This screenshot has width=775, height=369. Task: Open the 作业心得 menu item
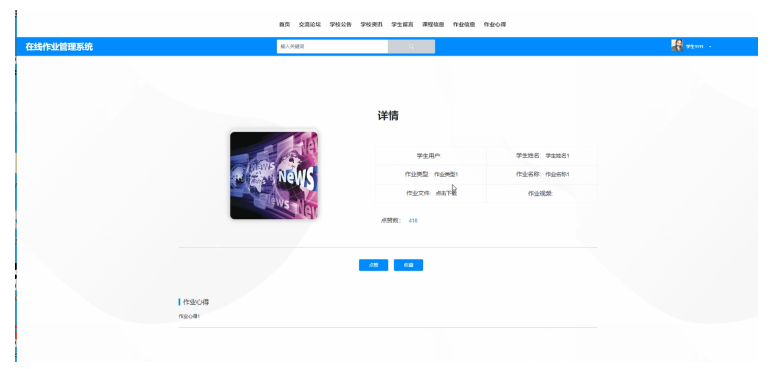click(495, 24)
